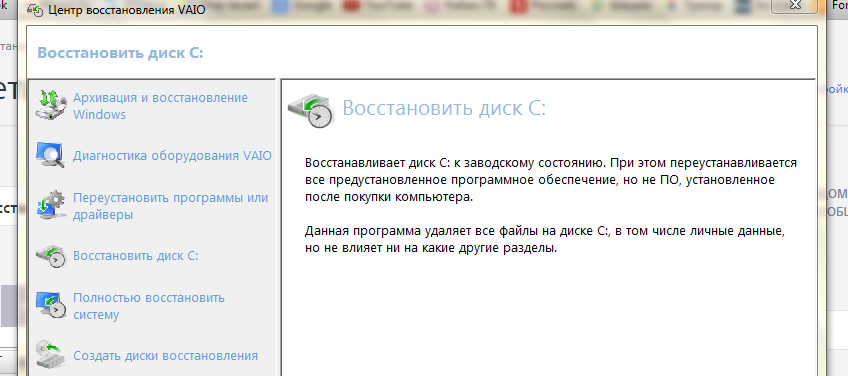The height and width of the screenshot is (376, 848).
Task: Click the Windows backup and restore icon
Action: pos(51,104)
